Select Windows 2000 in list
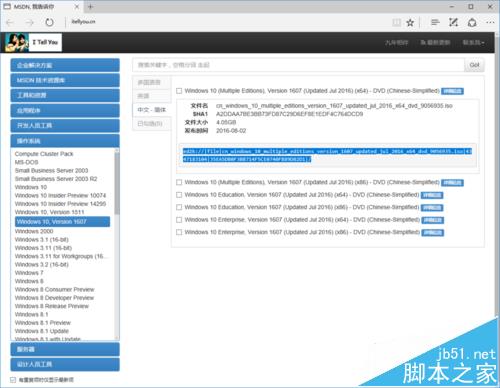The width and height of the screenshot is (500, 388). click(34, 231)
